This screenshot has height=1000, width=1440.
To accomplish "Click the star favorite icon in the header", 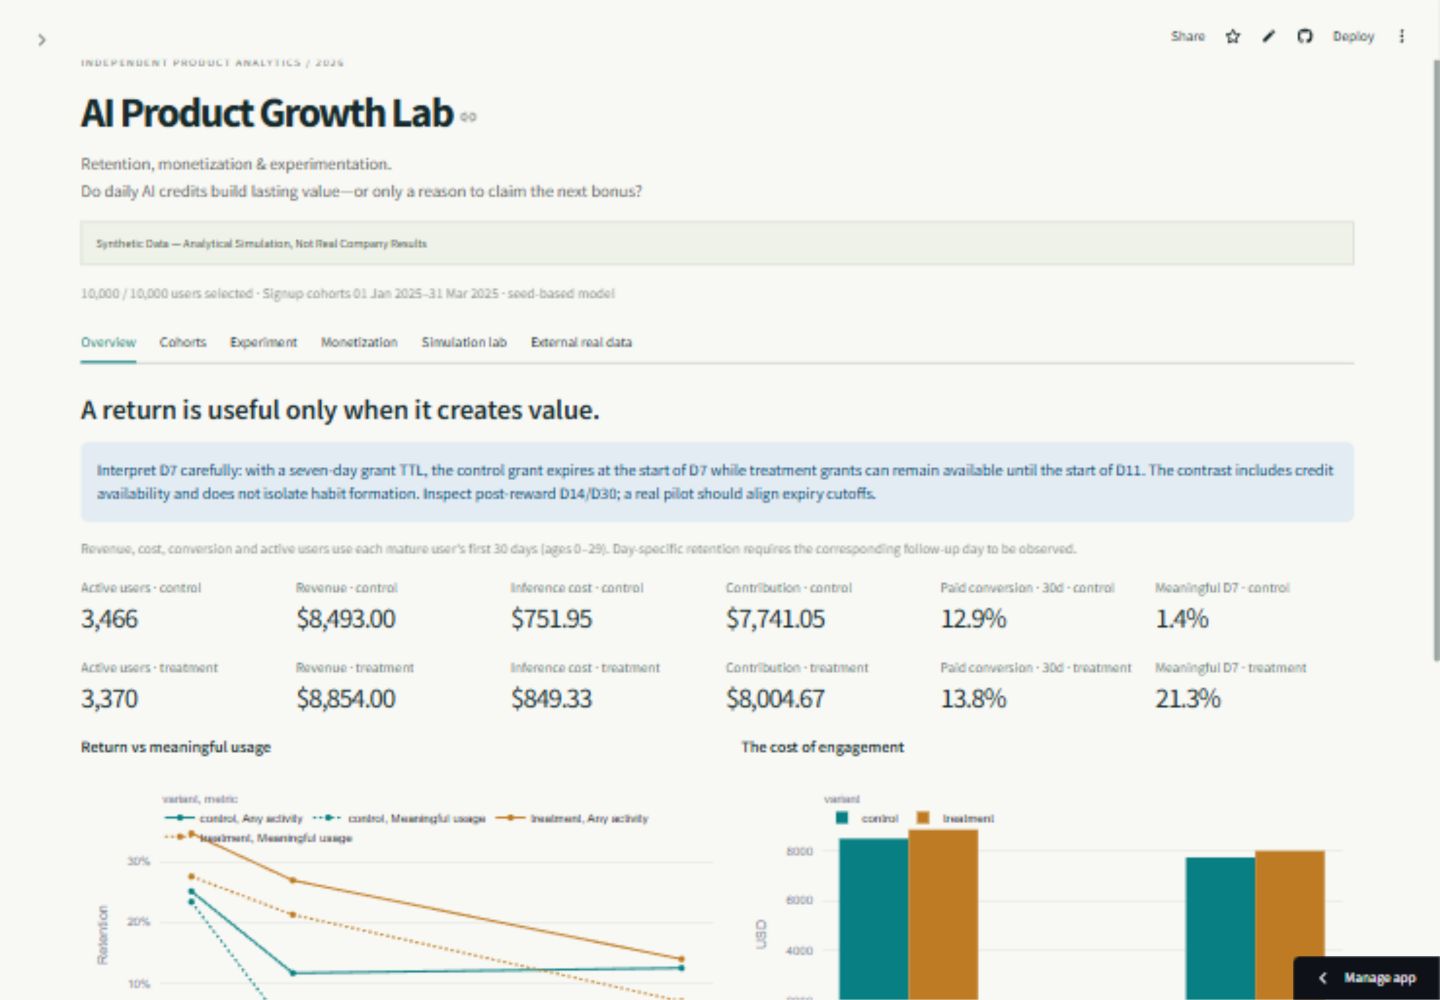I will click(1233, 36).
